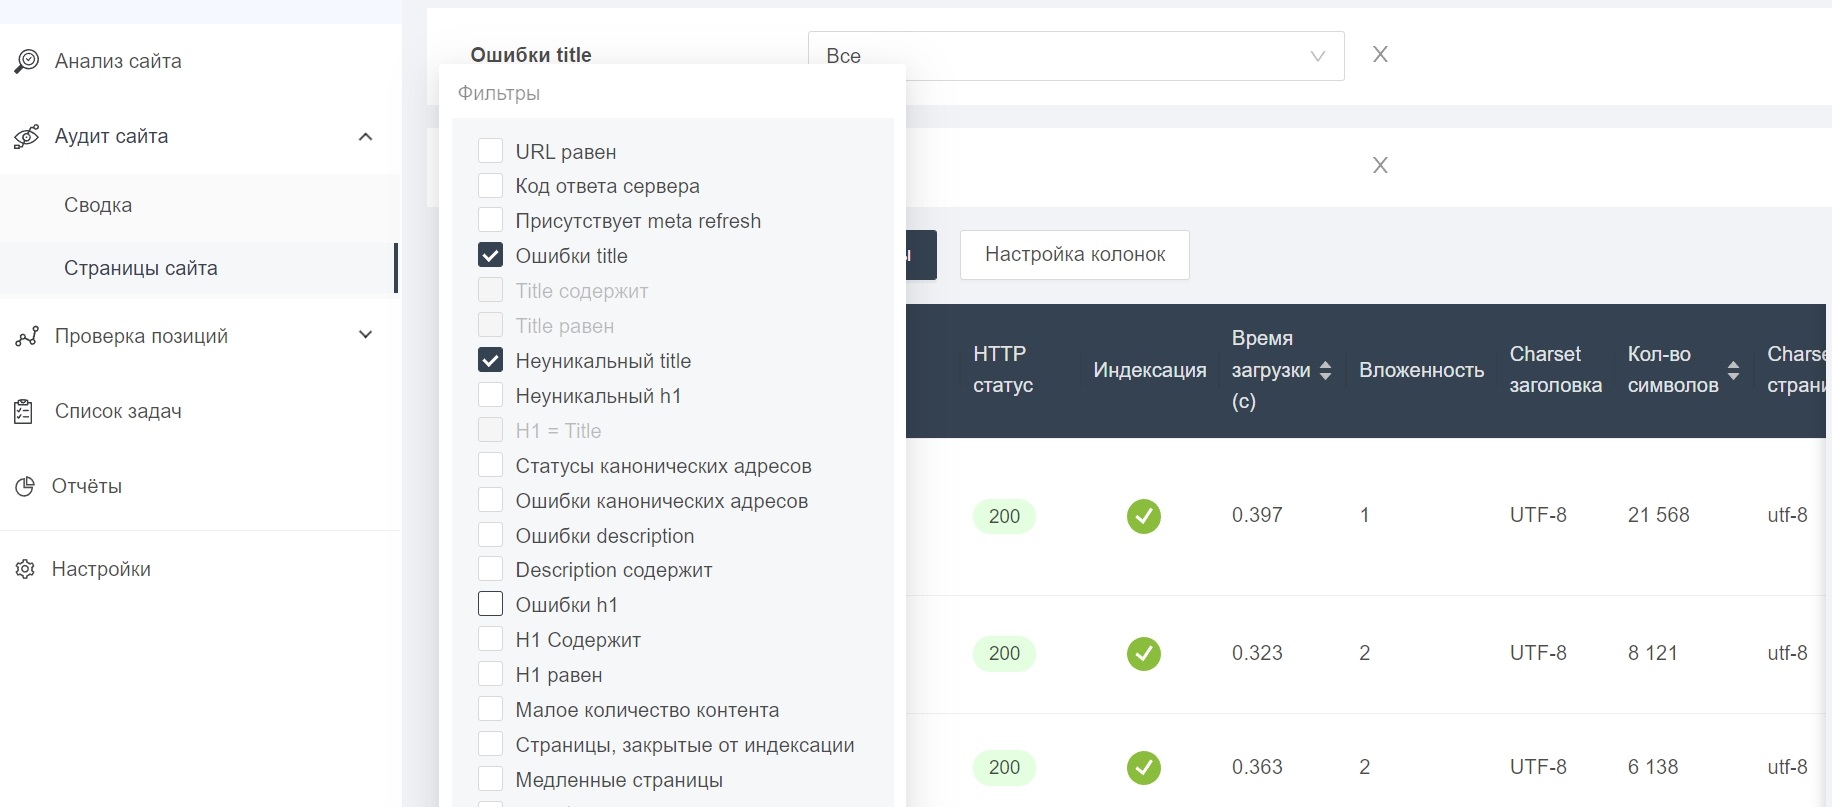Check the URL равен filter
Image resolution: width=1832 pixels, height=807 pixels.
pos(490,151)
